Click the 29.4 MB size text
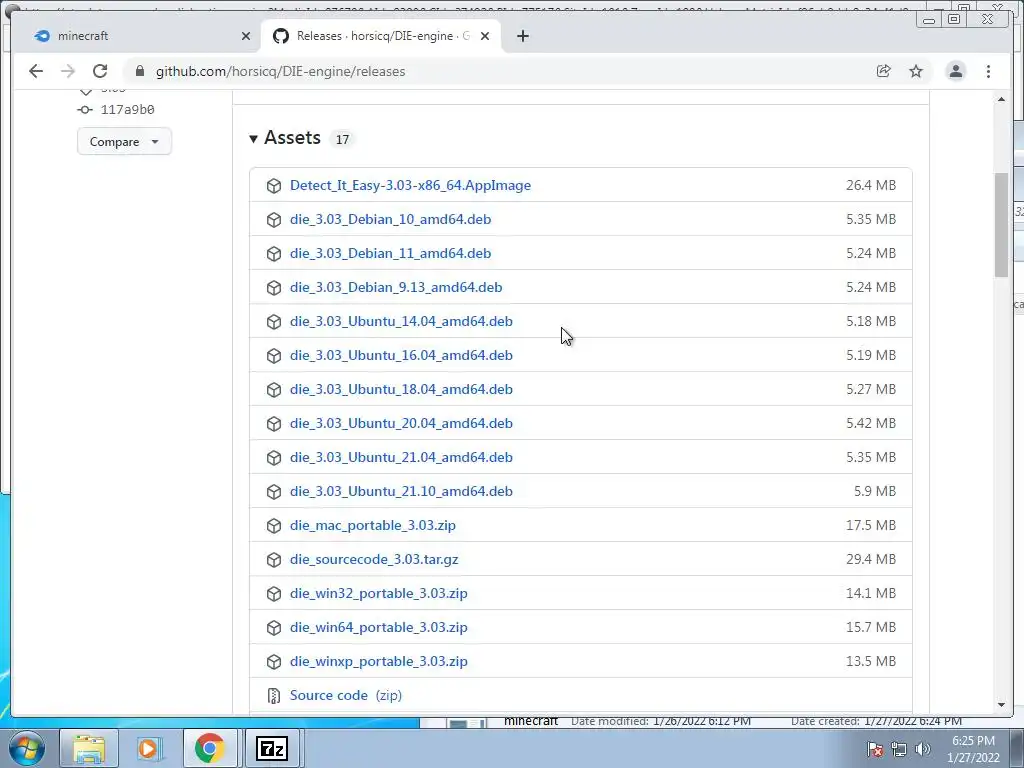The image size is (1024, 768). (x=871, y=559)
